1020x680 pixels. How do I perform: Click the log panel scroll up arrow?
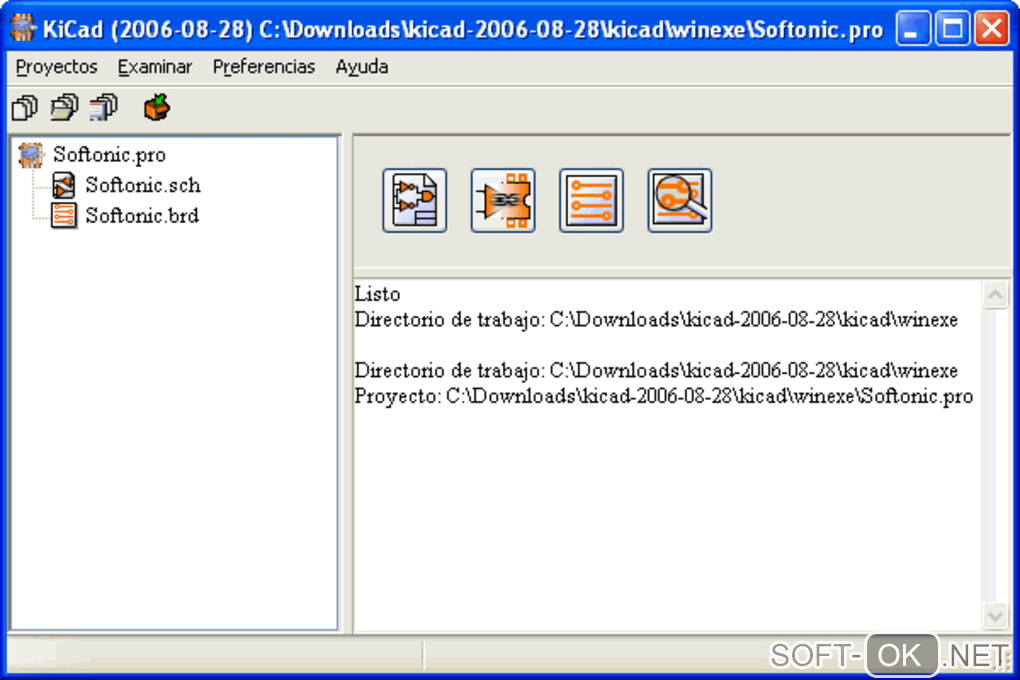995,295
